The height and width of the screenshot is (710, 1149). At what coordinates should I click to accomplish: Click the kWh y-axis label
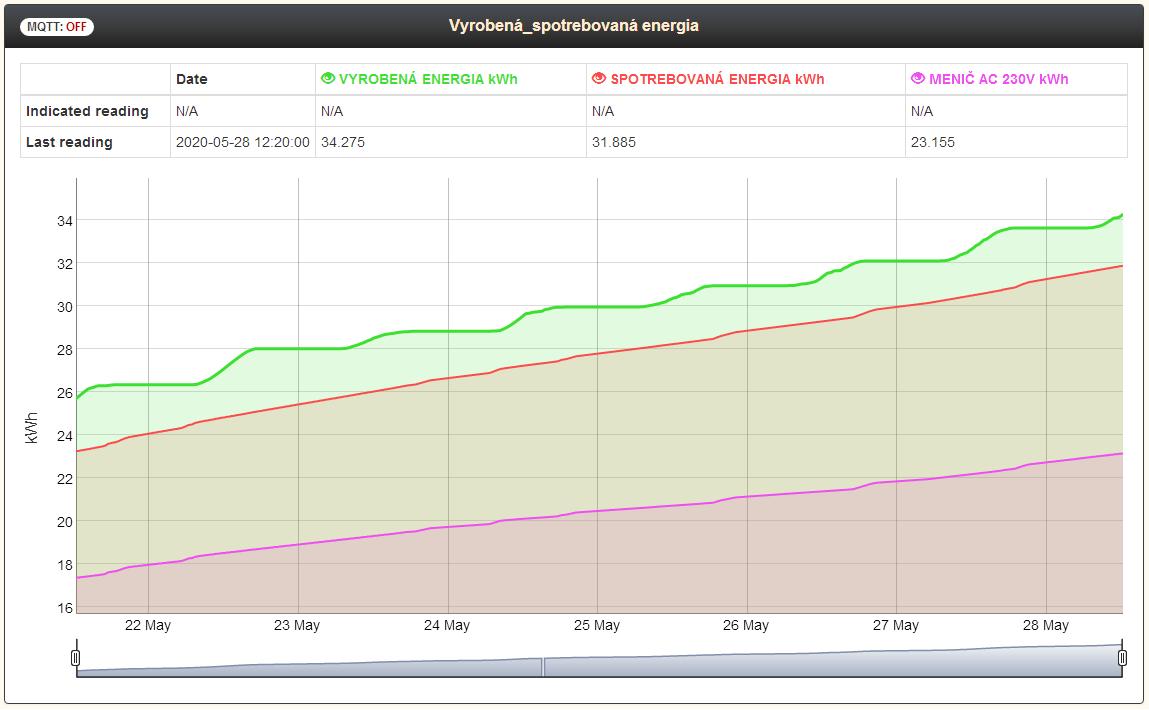(31, 428)
